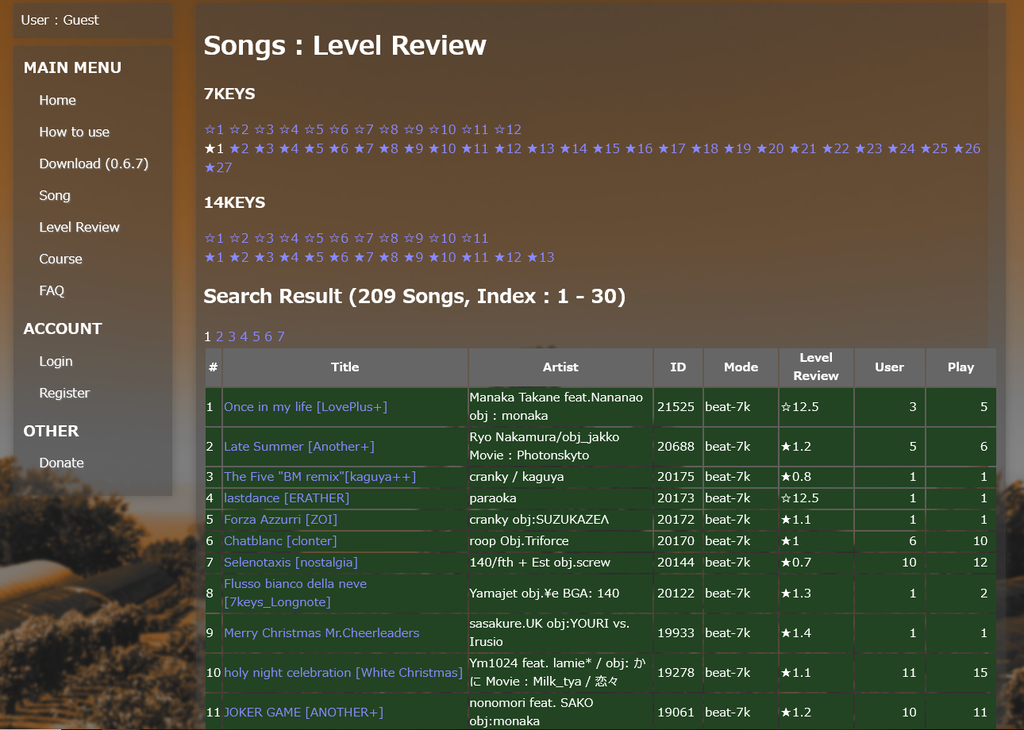1024x730 pixels.
Task: Click the Level Review column header
Action: click(x=816, y=367)
